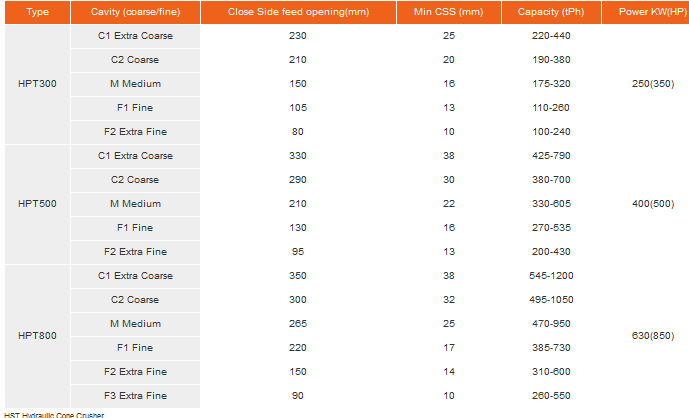Select the 400(500) power cell
The width and height of the screenshot is (689, 418).
(652, 204)
